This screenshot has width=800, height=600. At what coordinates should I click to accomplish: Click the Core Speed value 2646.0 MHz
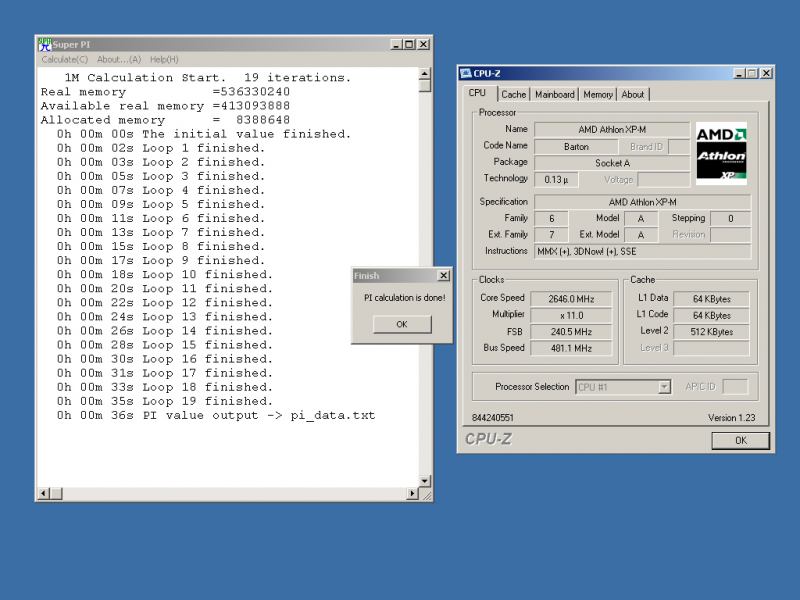point(571,299)
